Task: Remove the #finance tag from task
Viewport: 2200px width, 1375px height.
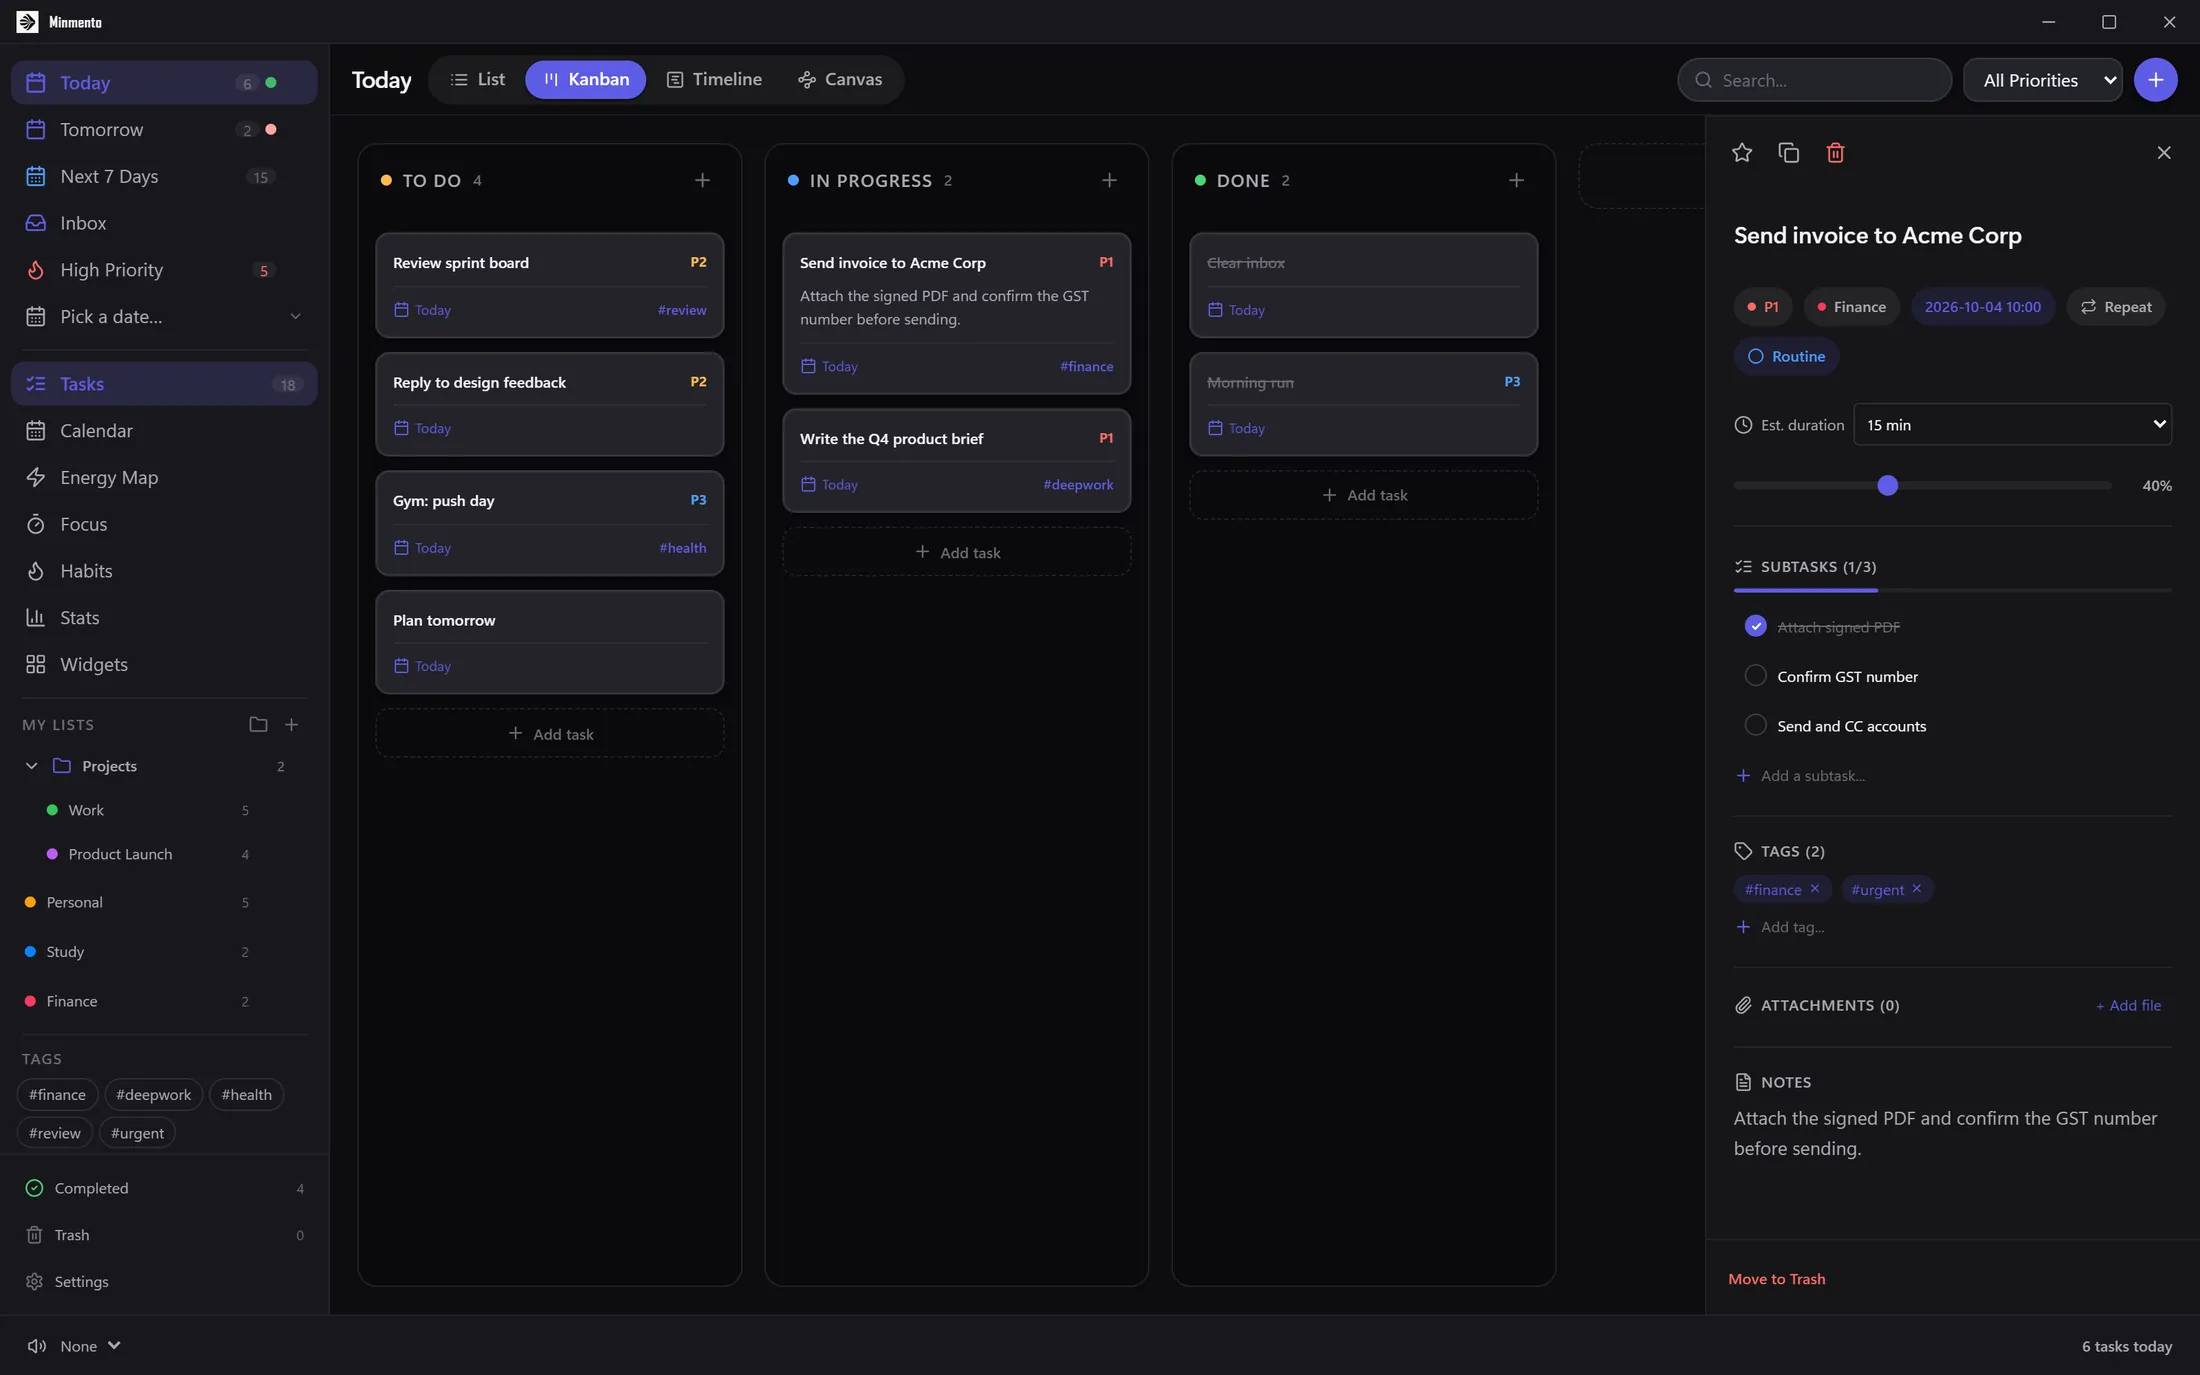Action: click(x=1815, y=888)
